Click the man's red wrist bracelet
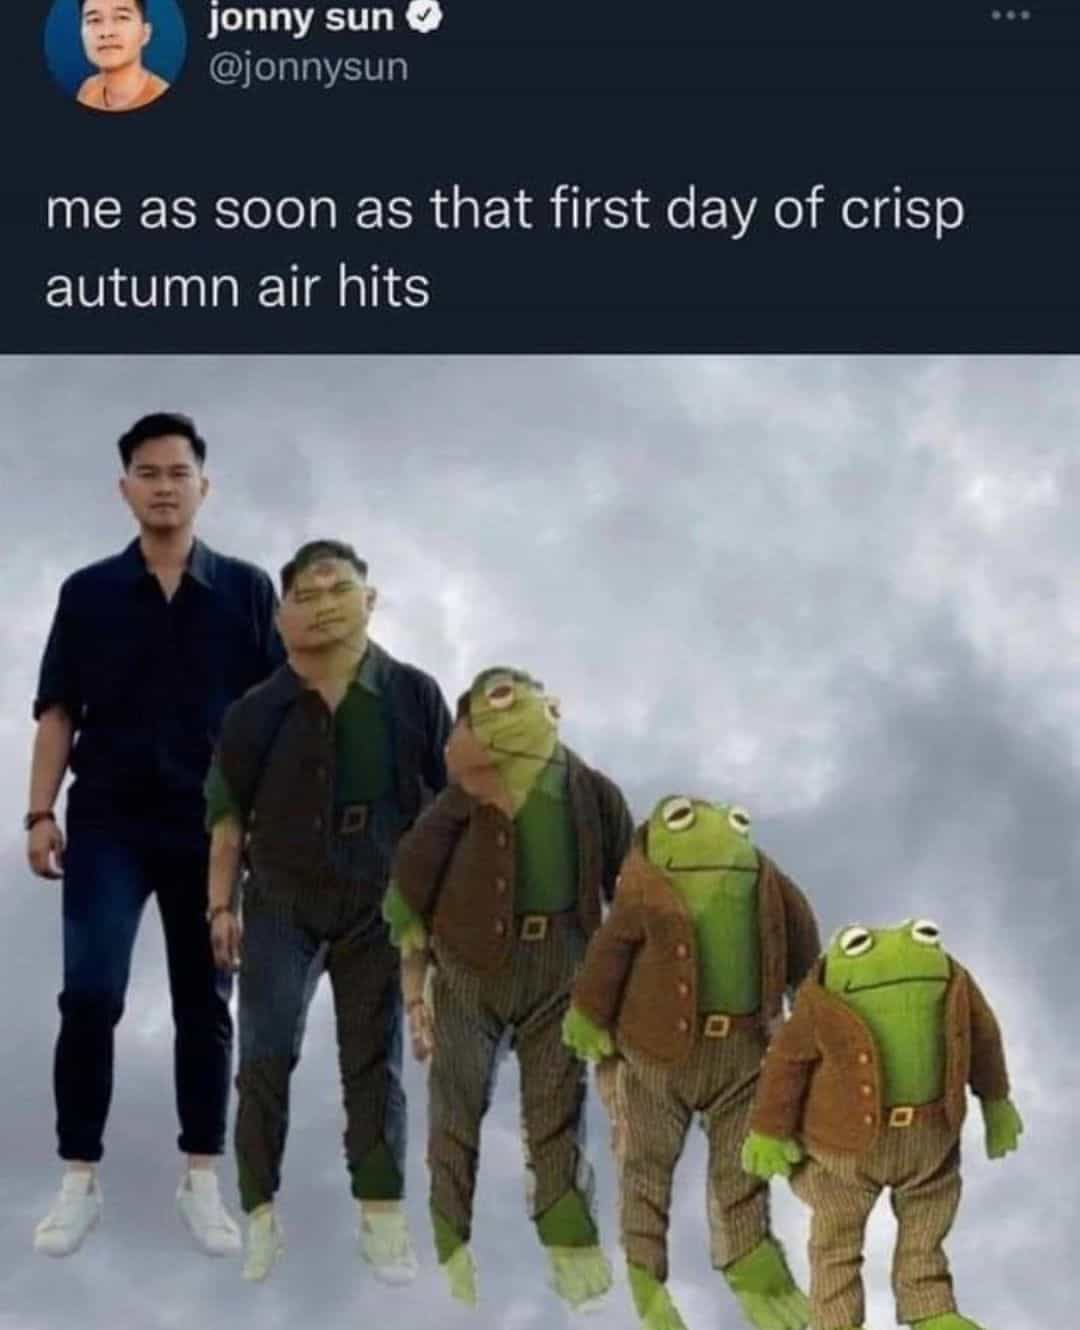This screenshot has height=1330, width=1080. click(x=38, y=819)
